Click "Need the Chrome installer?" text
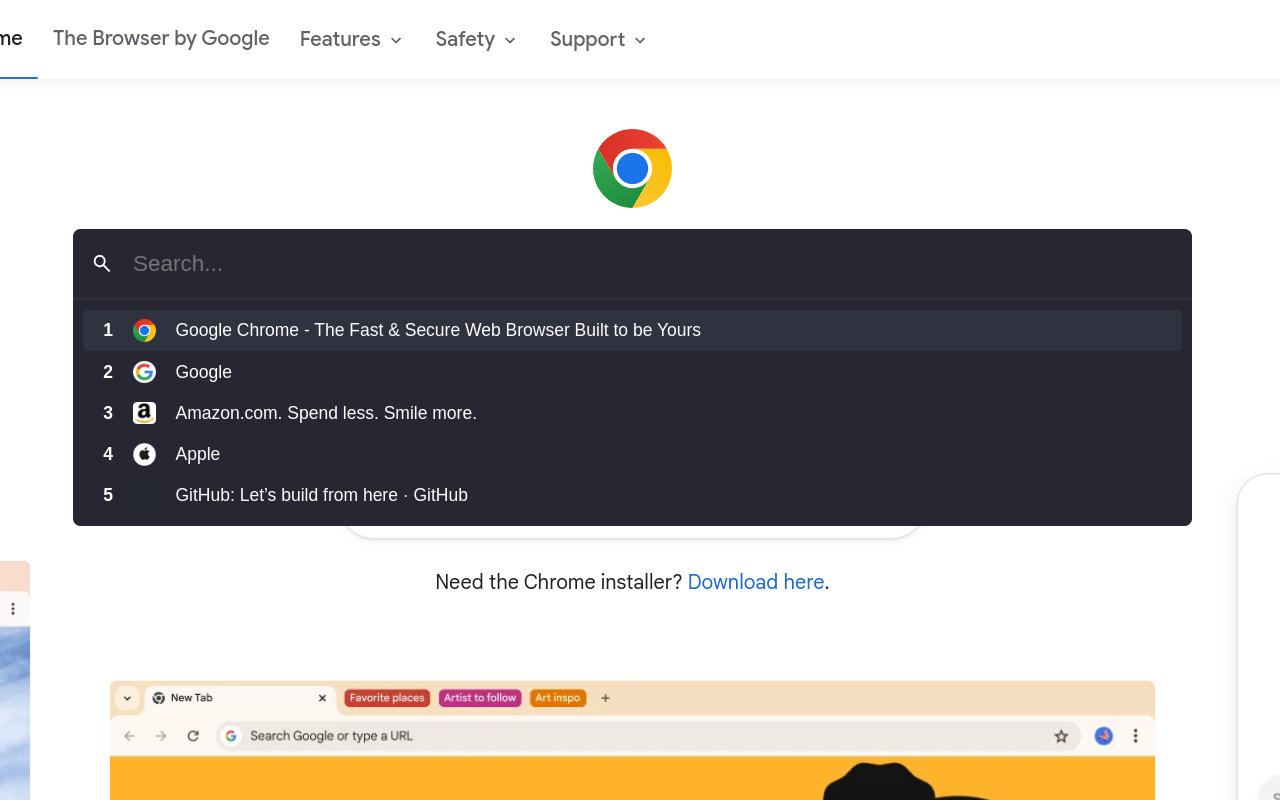1280x800 pixels. [559, 582]
